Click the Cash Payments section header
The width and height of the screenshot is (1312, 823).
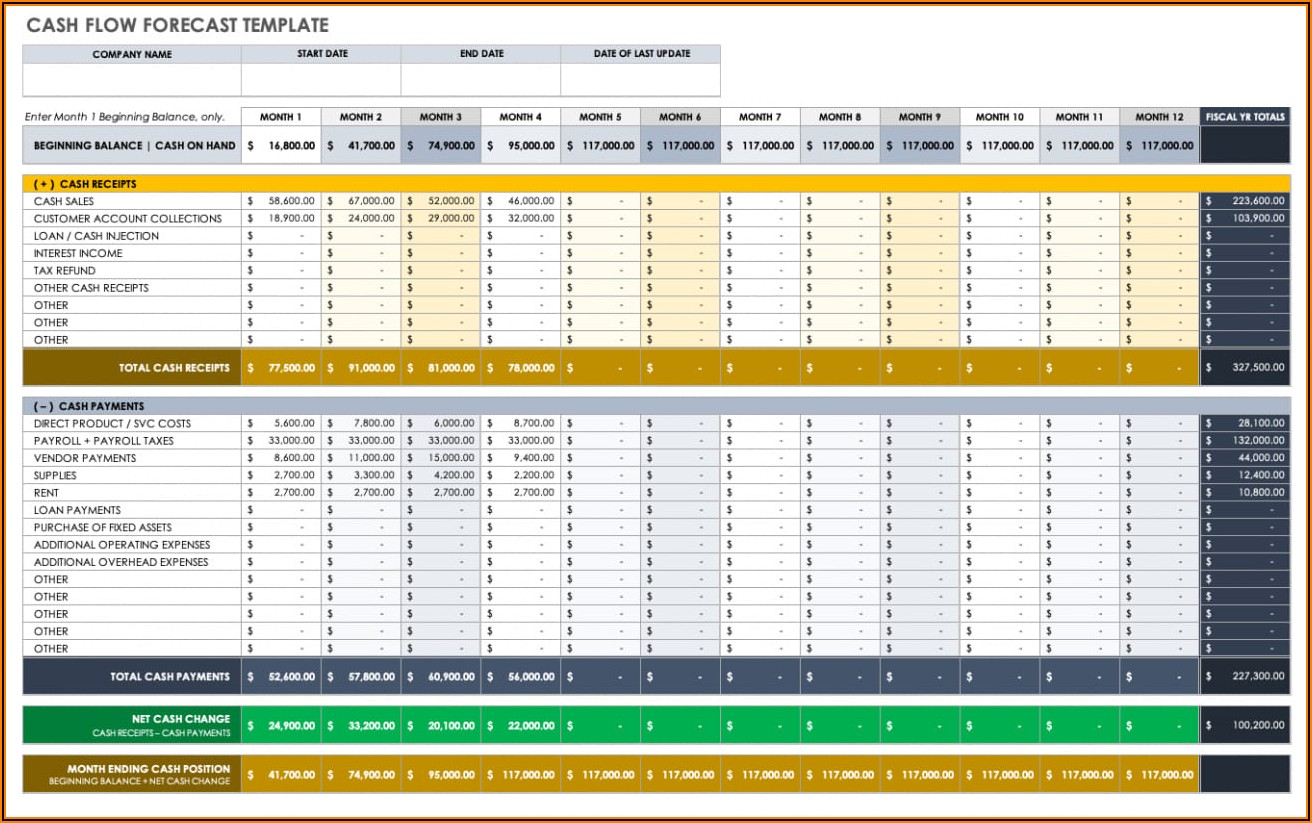pyautogui.click(x=101, y=406)
